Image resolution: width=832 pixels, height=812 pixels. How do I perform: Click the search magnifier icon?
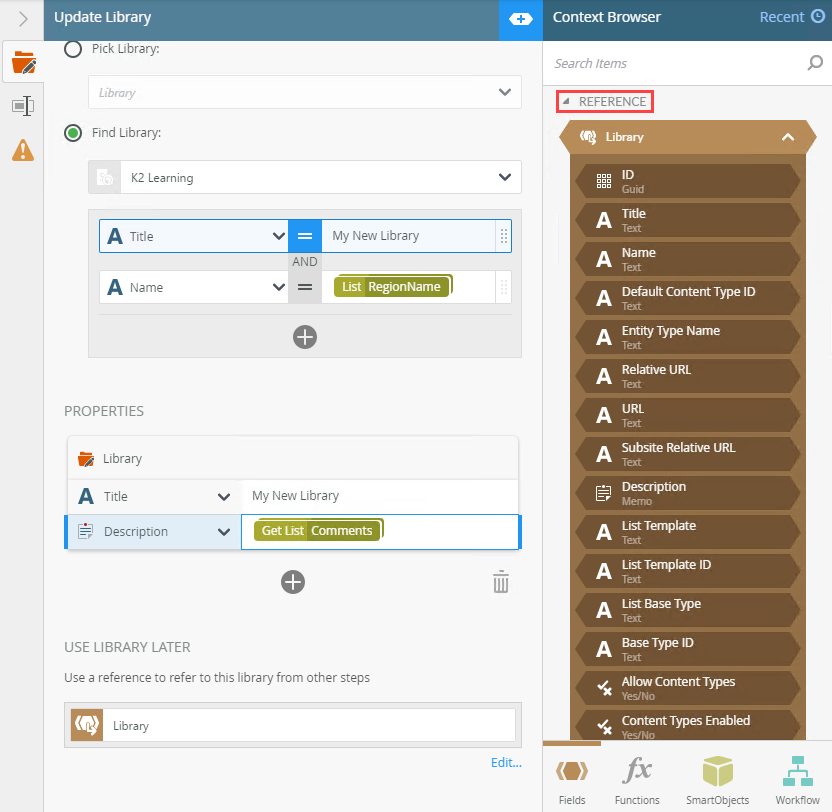click(815, 63)
